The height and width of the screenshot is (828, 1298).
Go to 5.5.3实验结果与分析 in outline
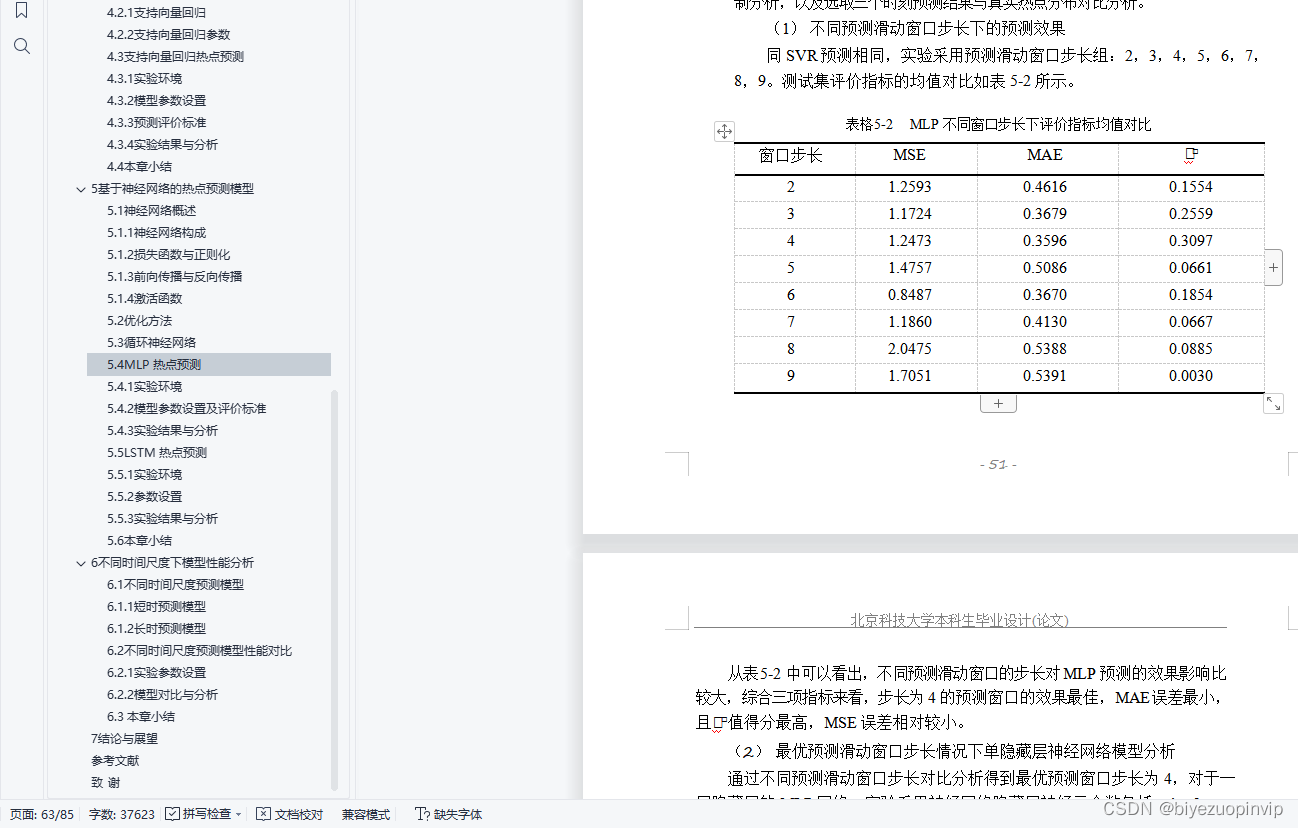pyautogui.click(x=162, y=518)
